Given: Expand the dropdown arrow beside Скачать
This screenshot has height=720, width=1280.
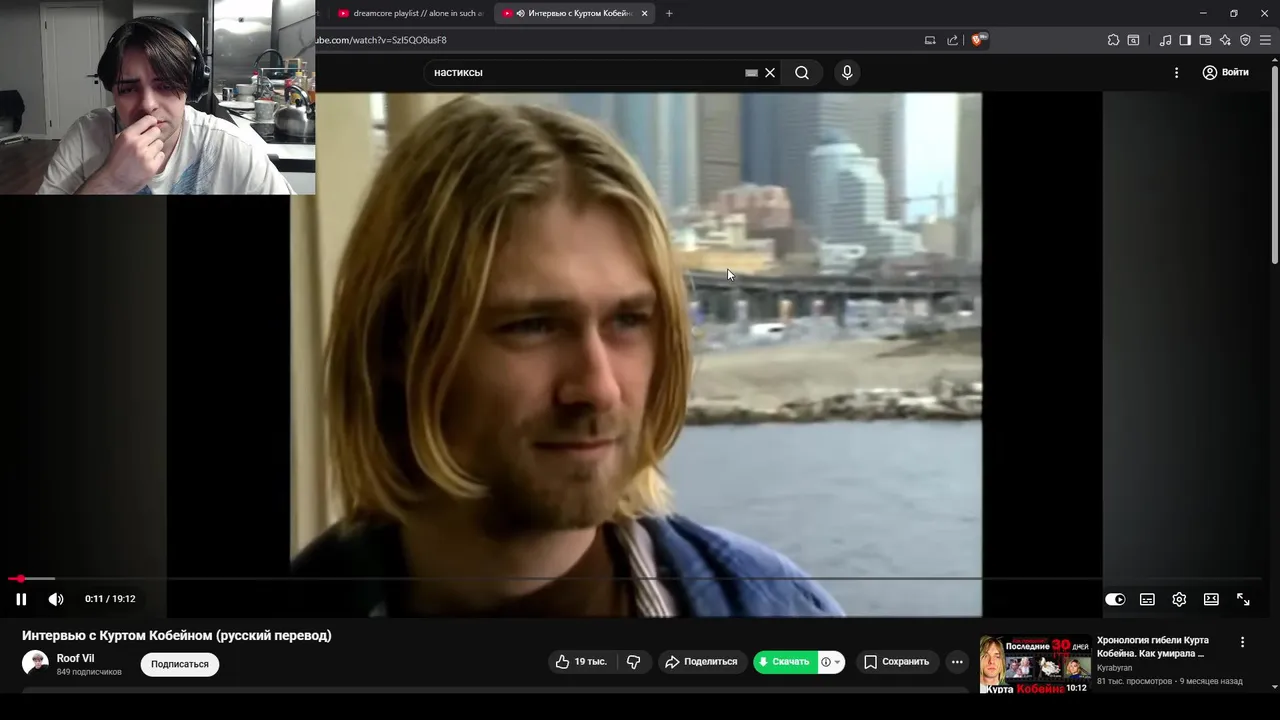Looking at the screenshot, I should click(837, 662).
